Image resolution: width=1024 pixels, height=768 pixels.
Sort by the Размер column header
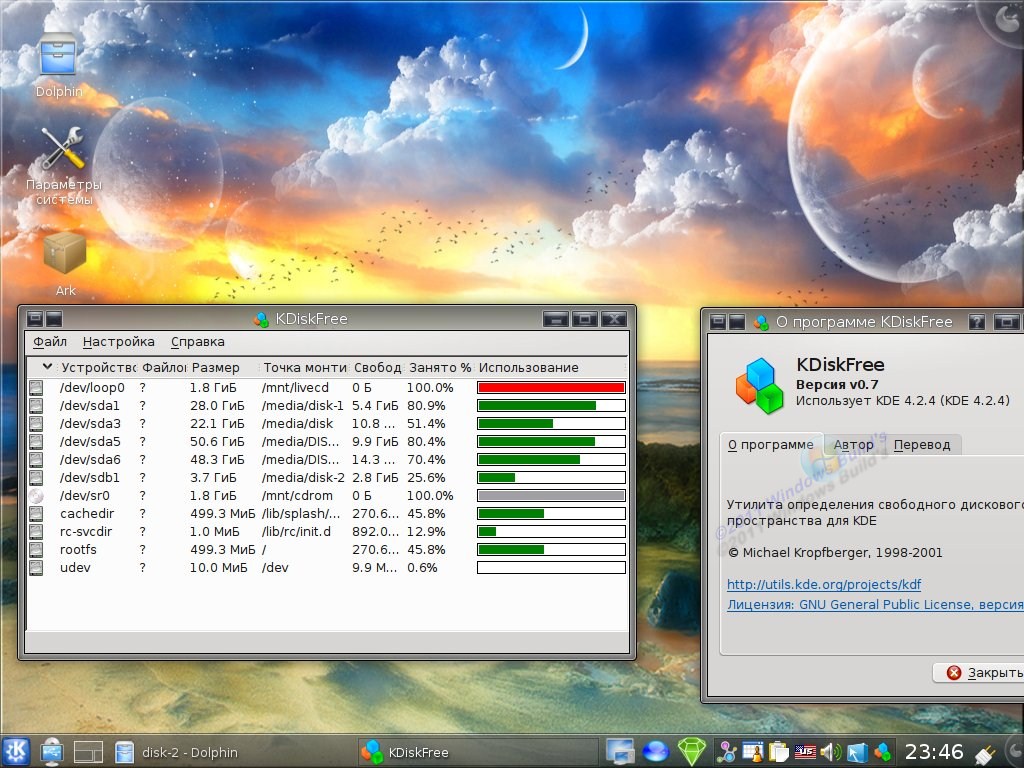pyautogui.click(x=222, y=367)
